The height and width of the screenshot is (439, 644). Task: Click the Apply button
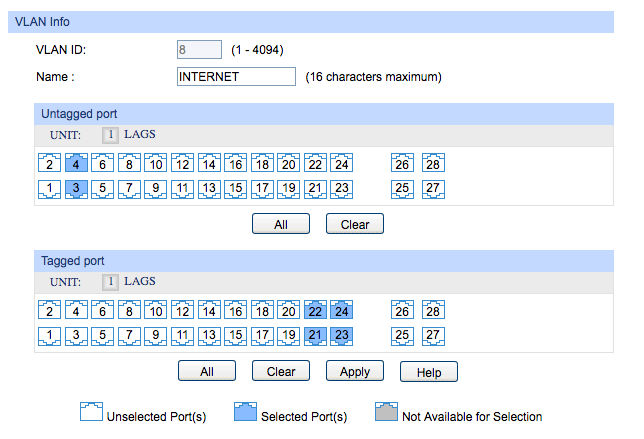pyautogui.click(x=355, y=371)
